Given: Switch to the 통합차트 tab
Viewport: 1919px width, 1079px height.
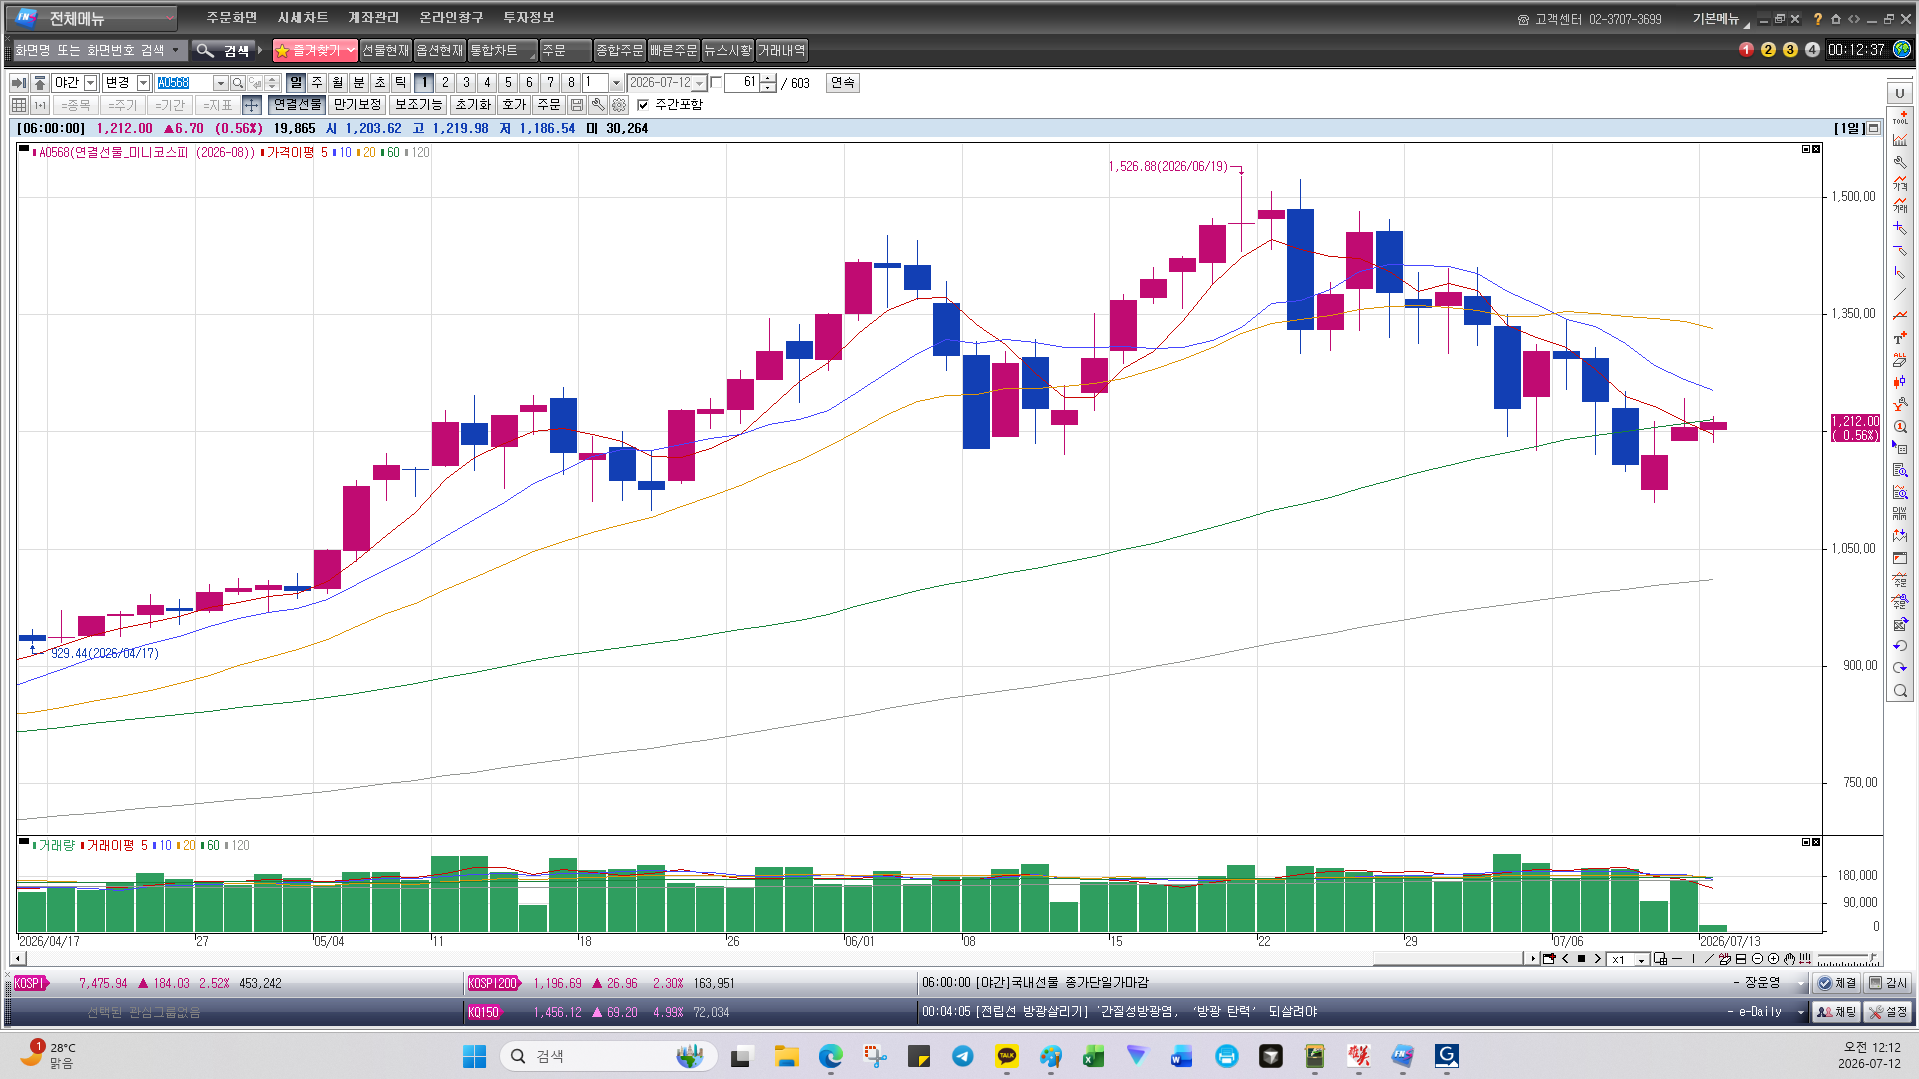Looking at the screenshot, I should pos(502,50).
